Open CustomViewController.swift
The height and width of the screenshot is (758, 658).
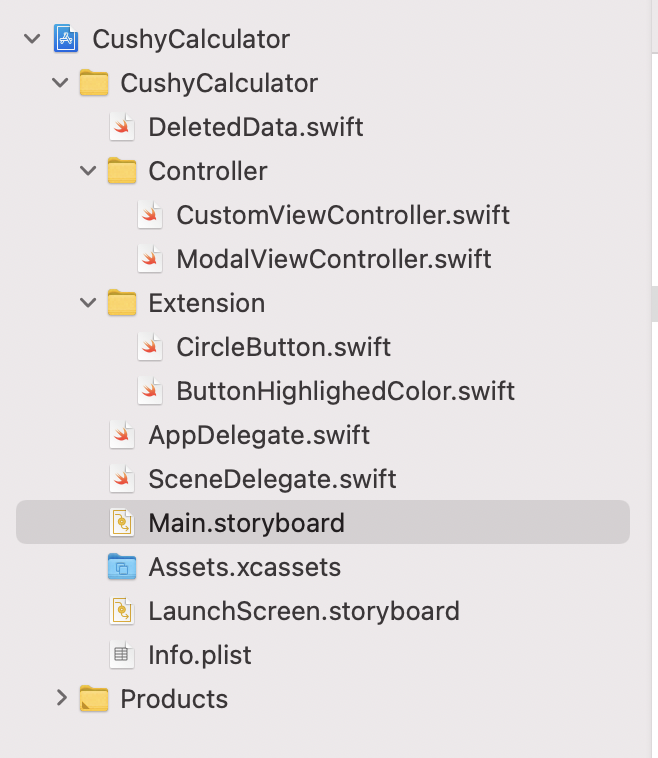point(343,215)
